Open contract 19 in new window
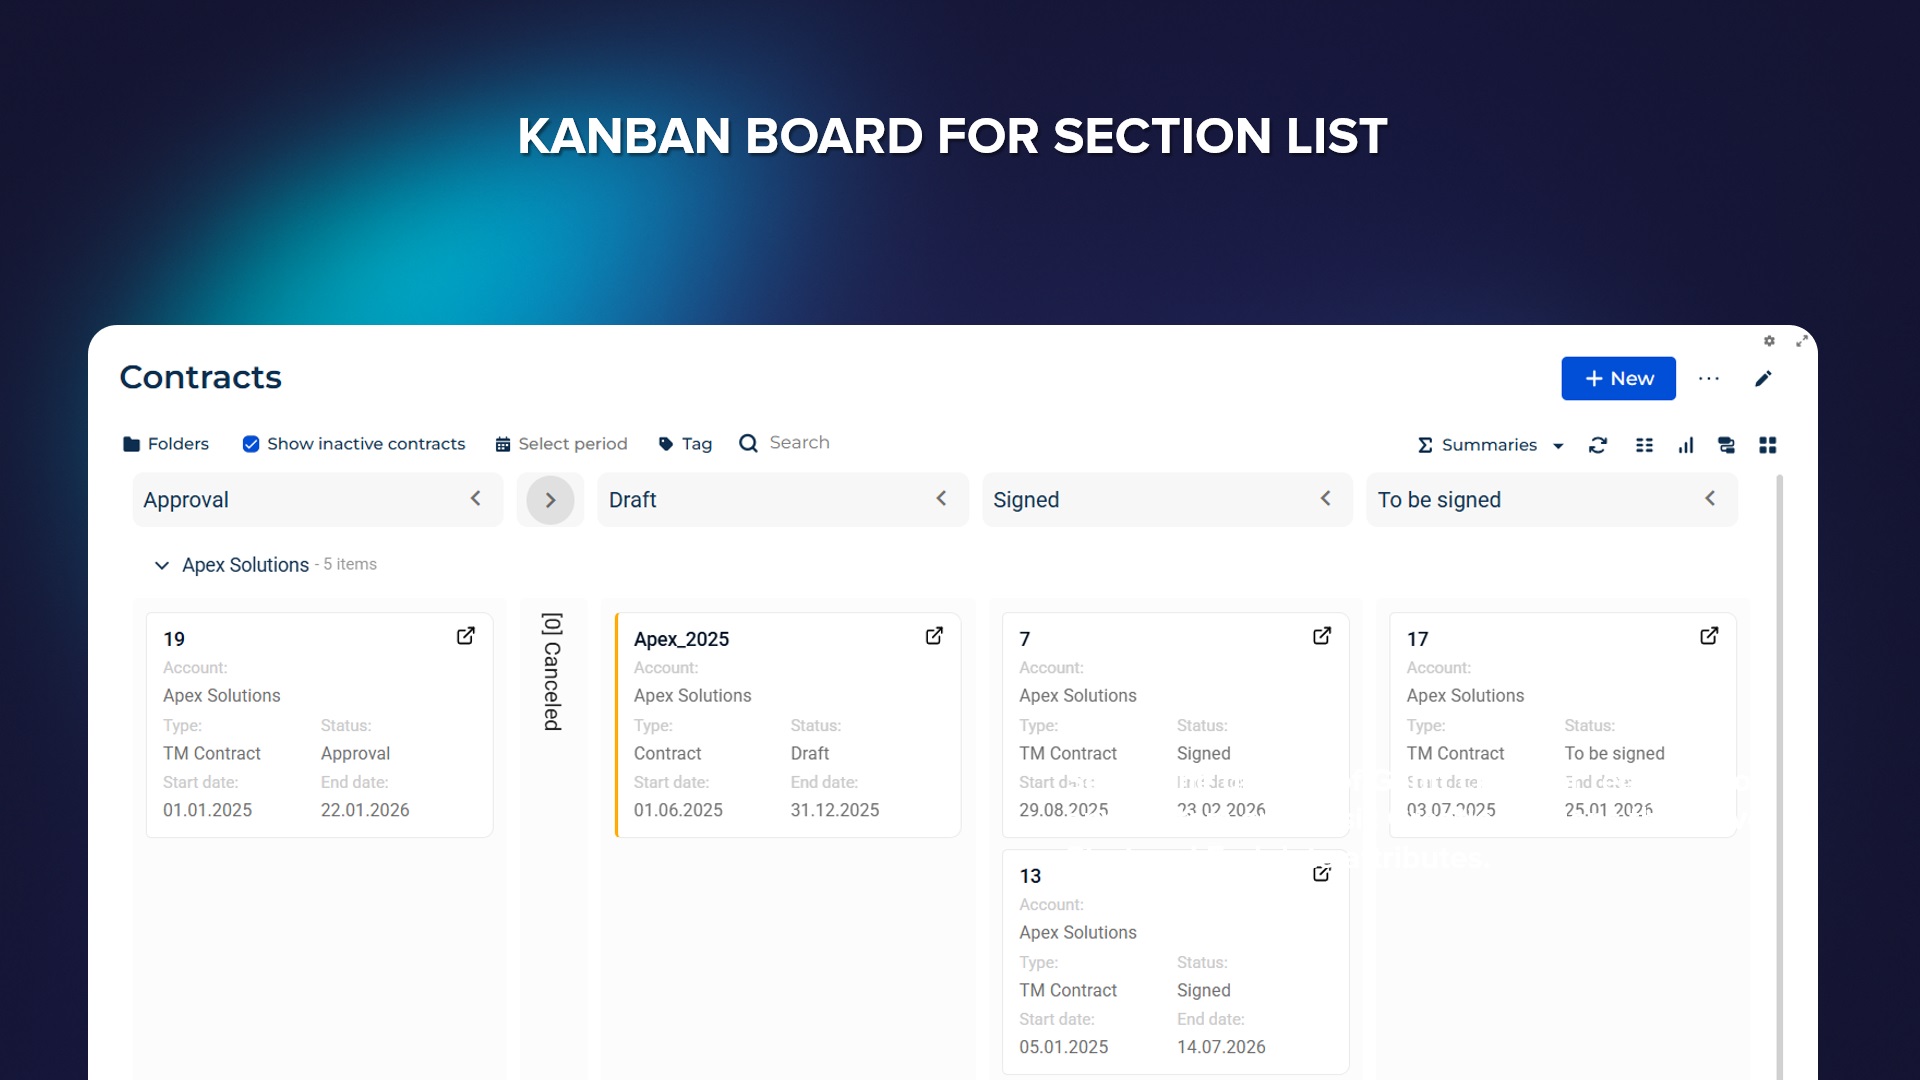1920x1080 pixels. point(466,636)
